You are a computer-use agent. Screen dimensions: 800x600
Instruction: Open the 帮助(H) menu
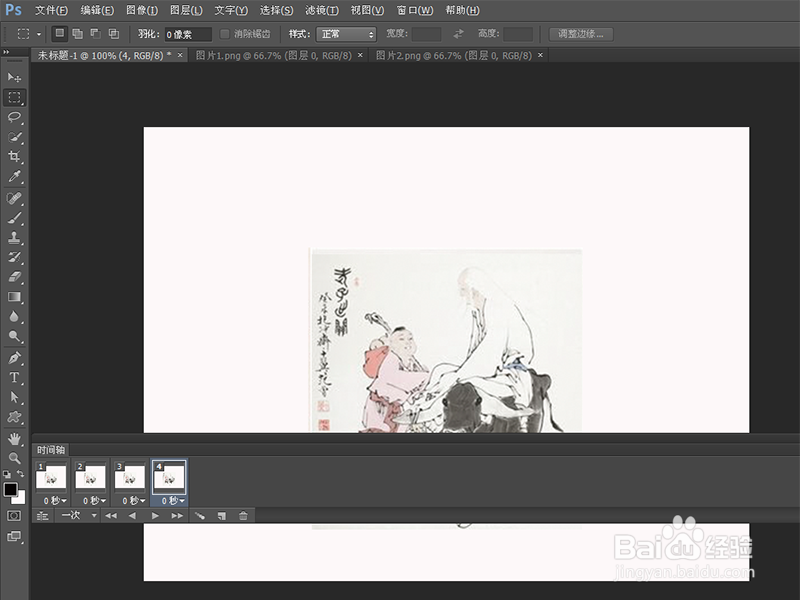(462, 10)
